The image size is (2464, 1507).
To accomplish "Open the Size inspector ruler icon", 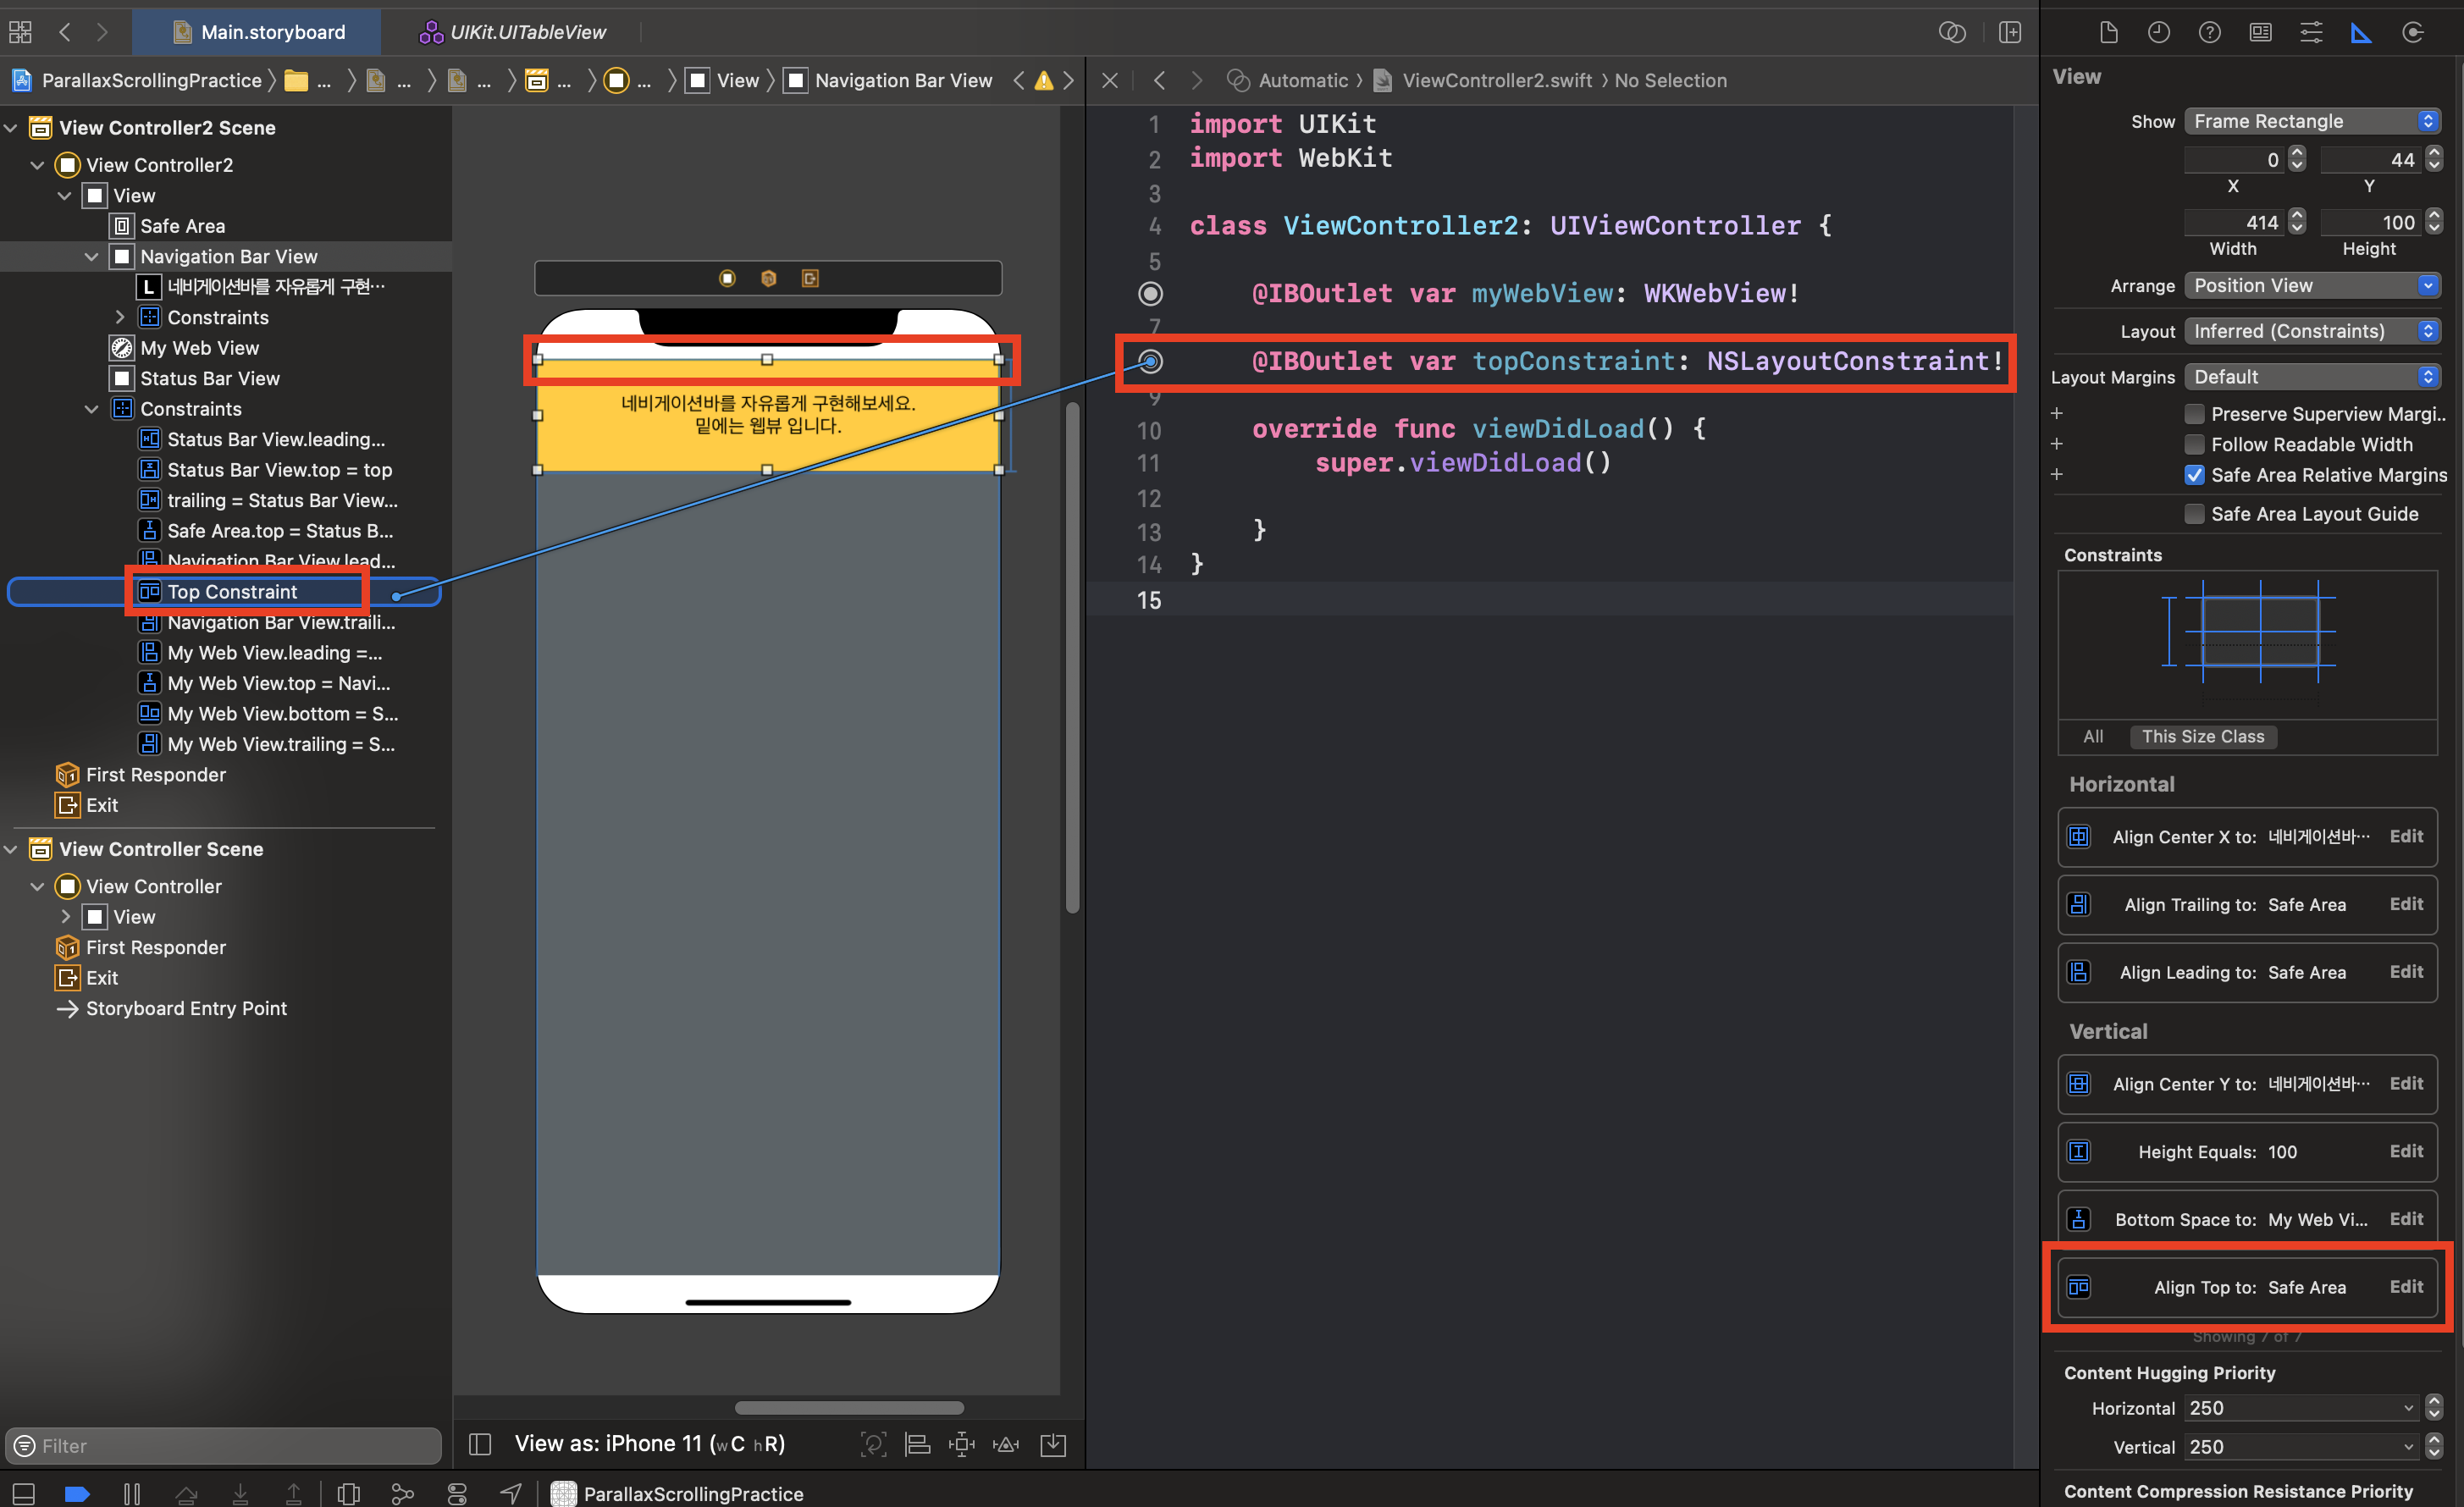I will [x=2361, y=33].
